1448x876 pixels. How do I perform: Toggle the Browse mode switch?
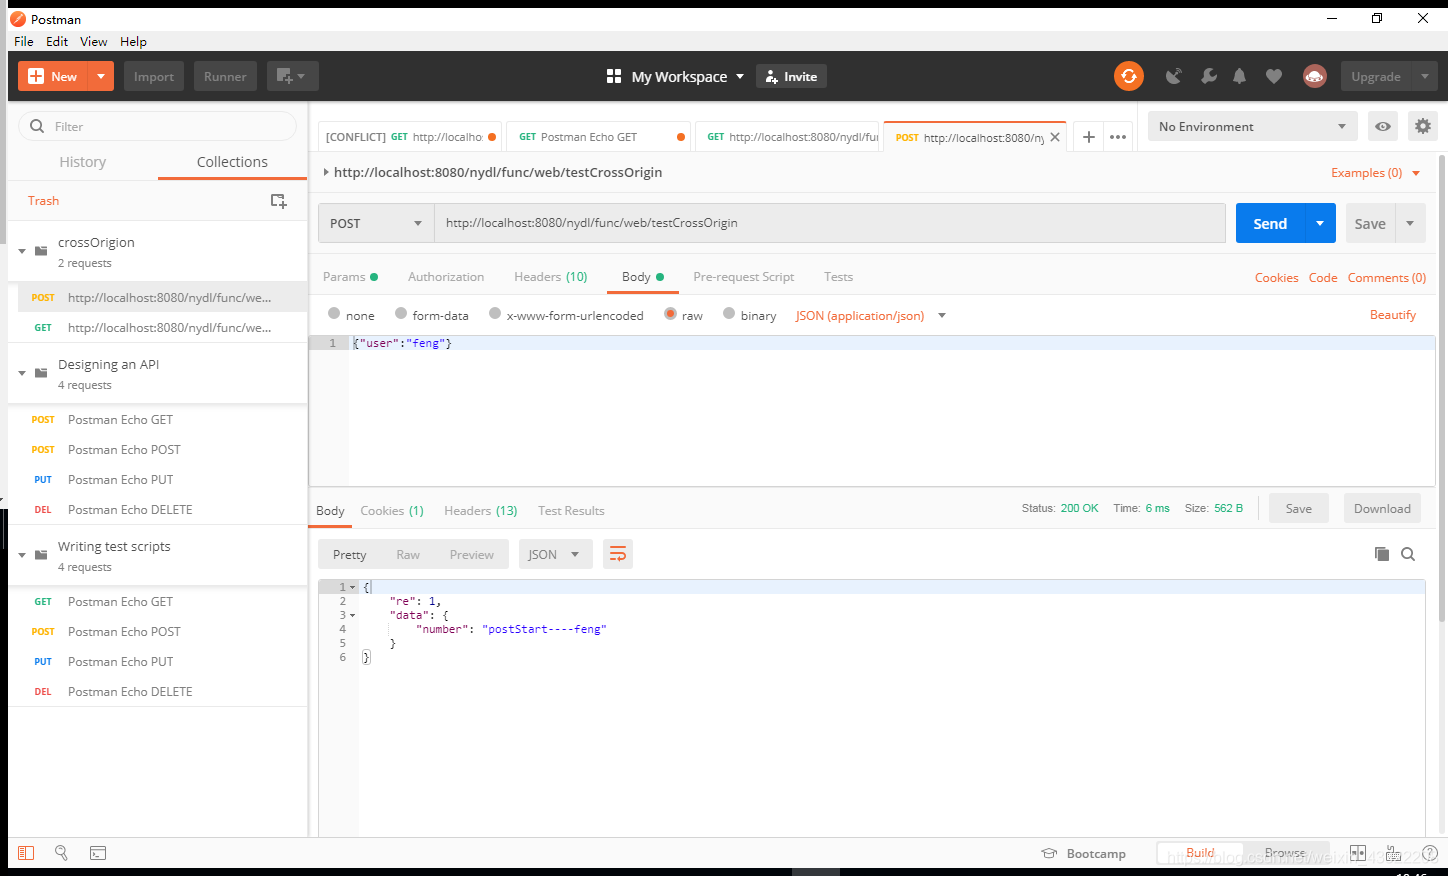coord(1285,853)
